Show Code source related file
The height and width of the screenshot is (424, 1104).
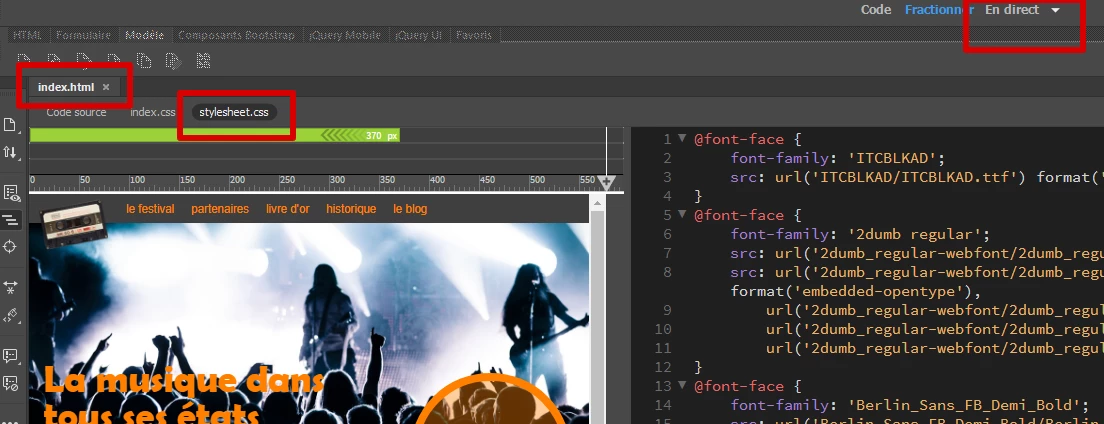click(x=76, y=113)
